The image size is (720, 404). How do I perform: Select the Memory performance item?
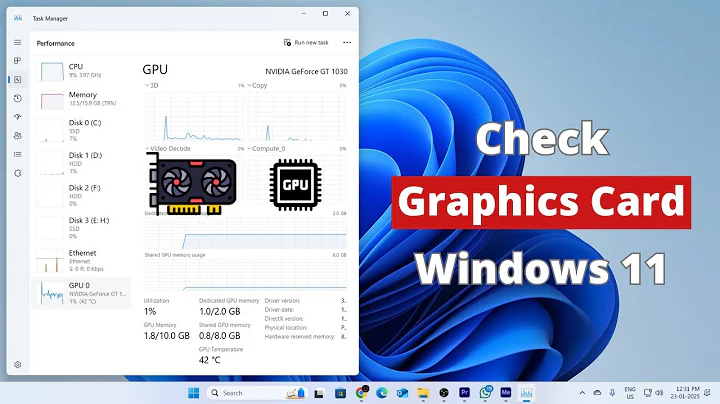(82, 99)
